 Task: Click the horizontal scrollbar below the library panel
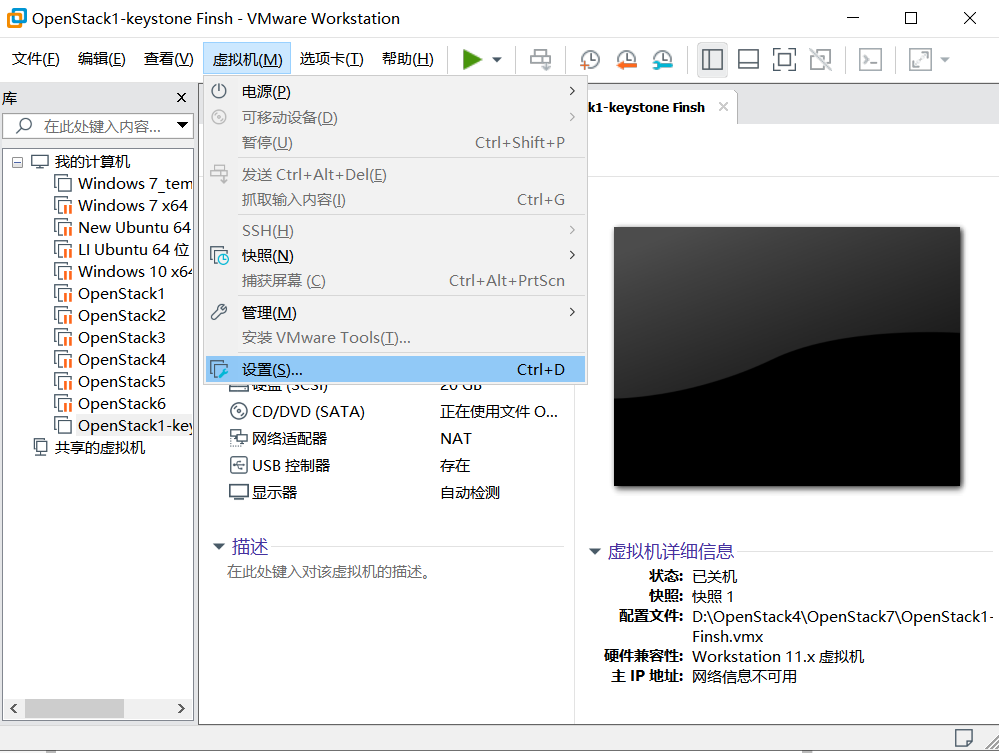coord(75,708)
